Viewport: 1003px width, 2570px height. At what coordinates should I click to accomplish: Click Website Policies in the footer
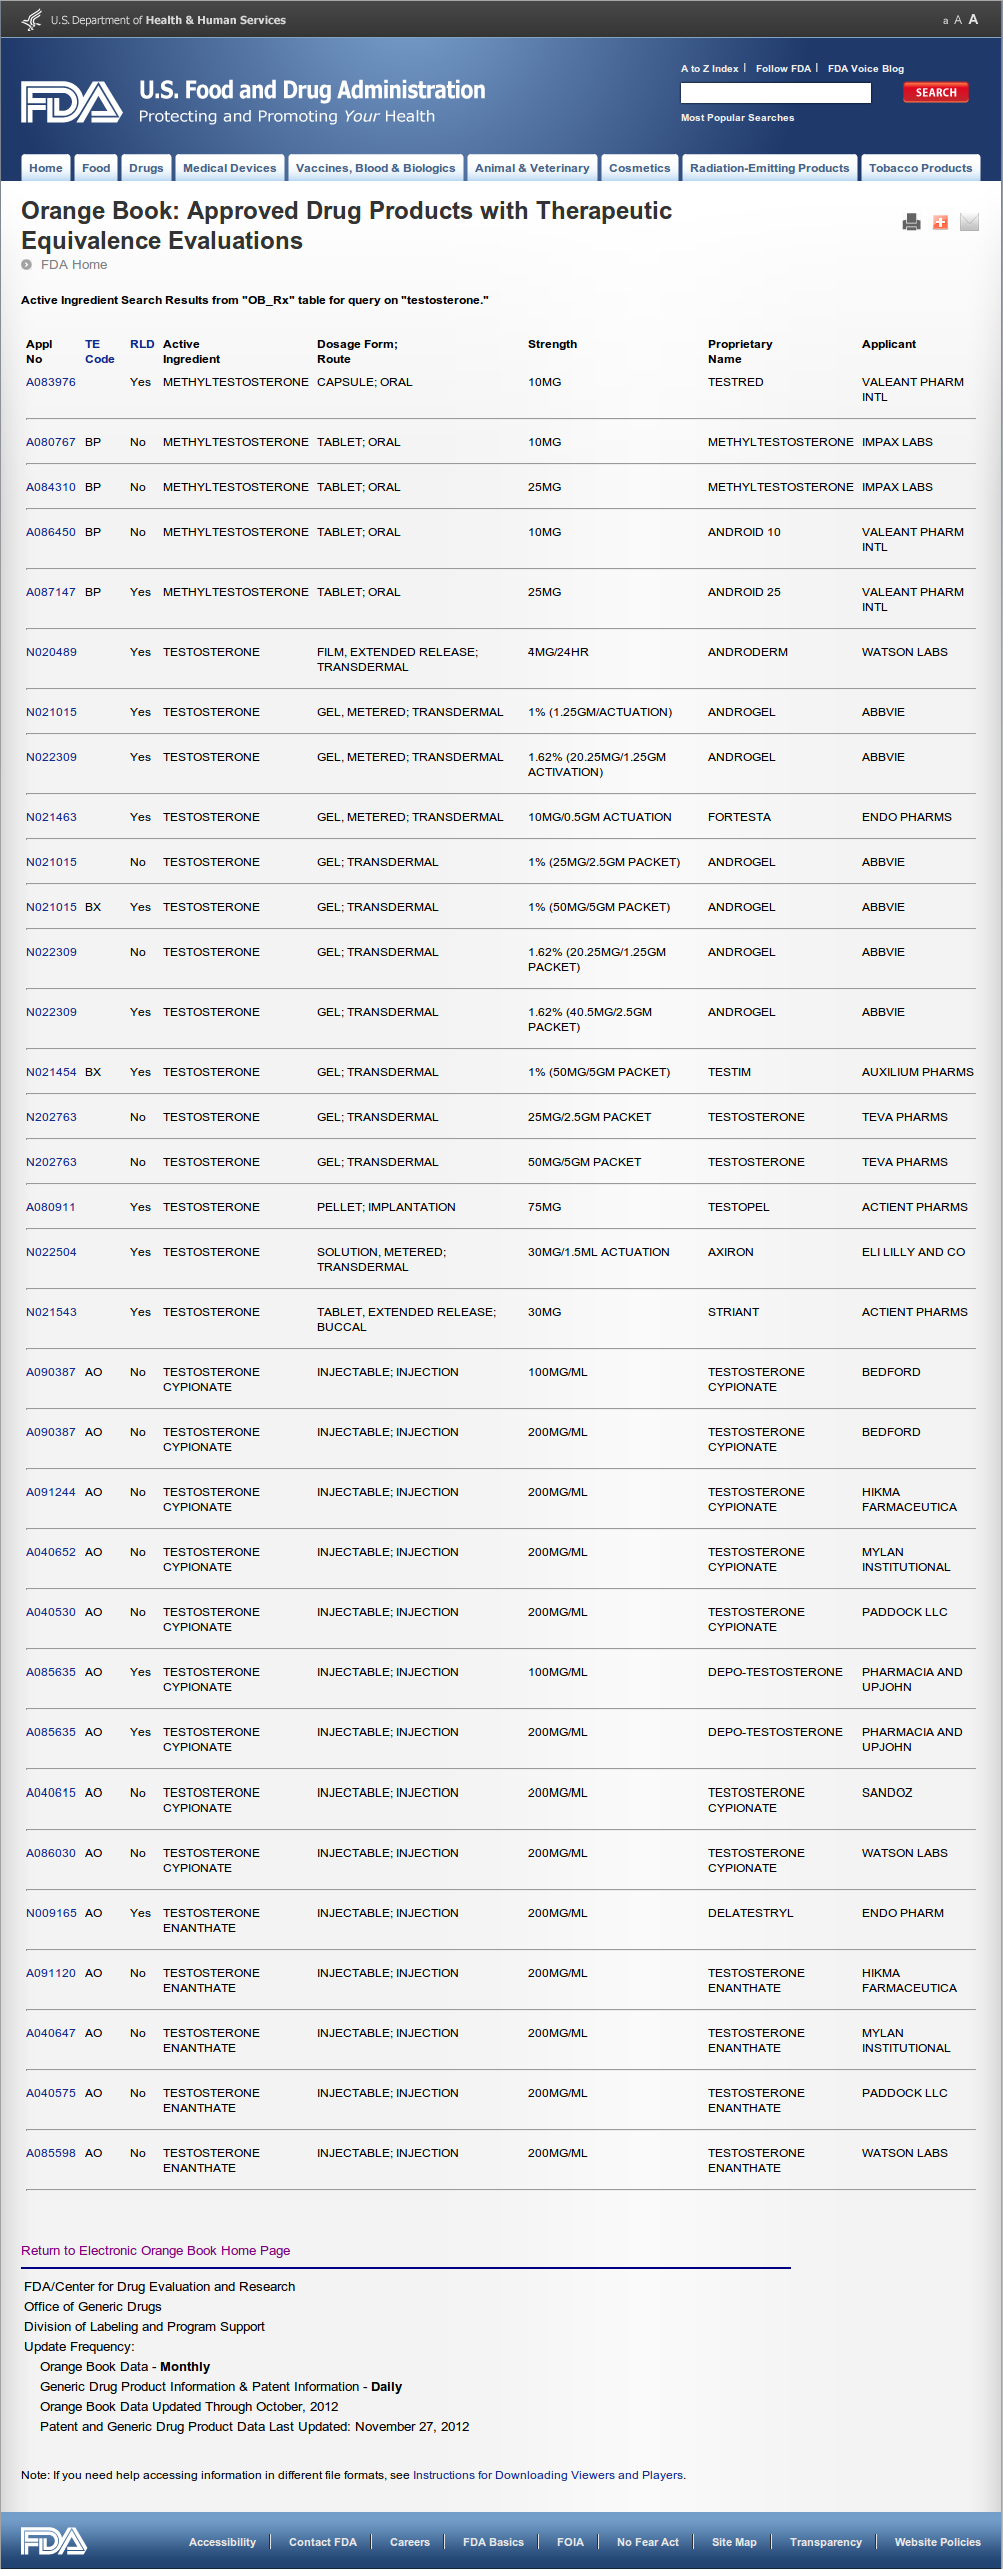click(x=938, y=2542)
